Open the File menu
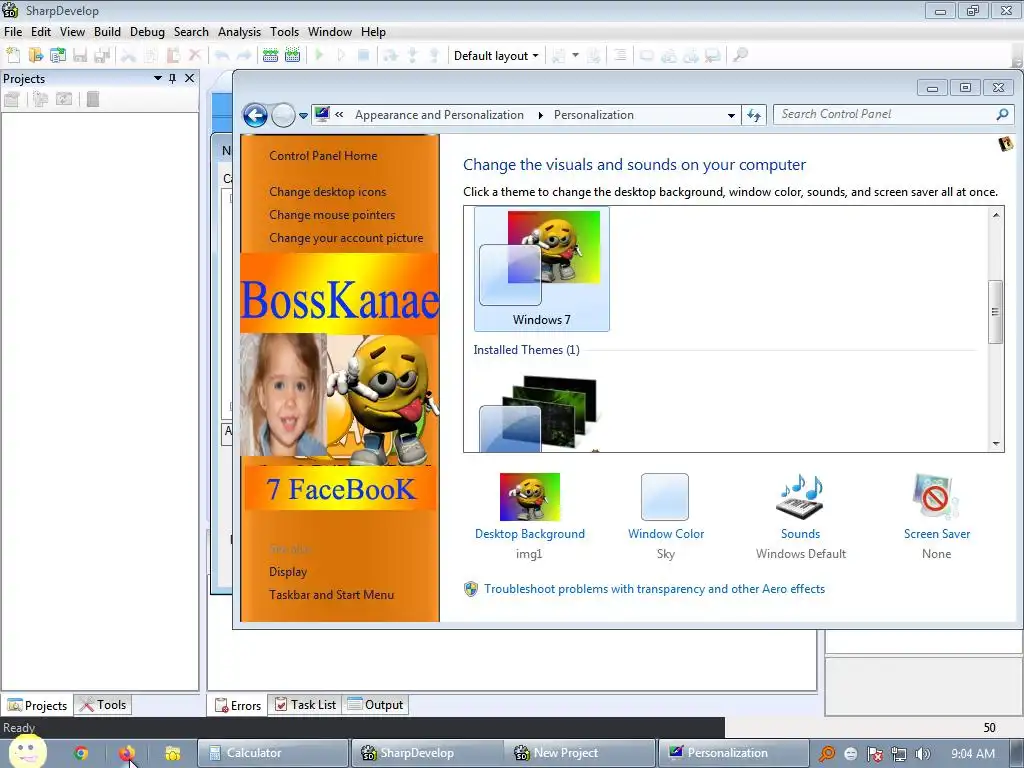Viewport: 1024px width, 768px height. click(12, 31)
